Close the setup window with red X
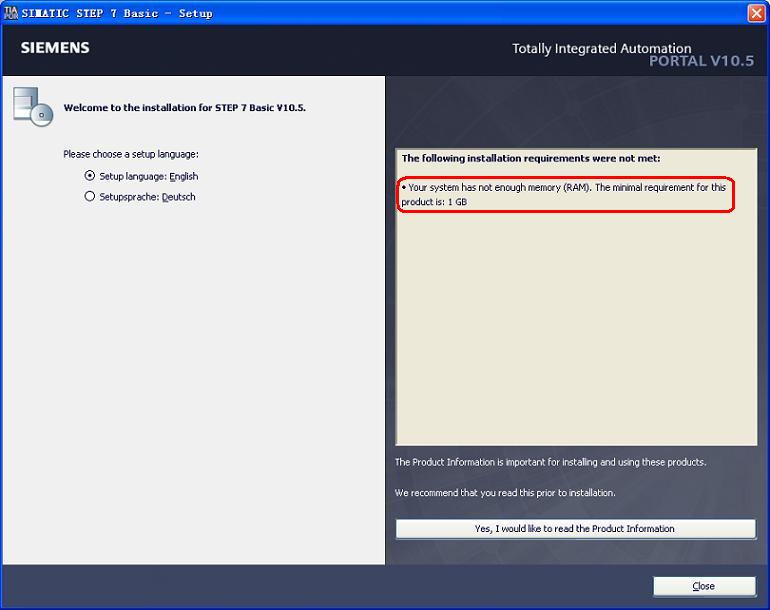 pos(756,13)
